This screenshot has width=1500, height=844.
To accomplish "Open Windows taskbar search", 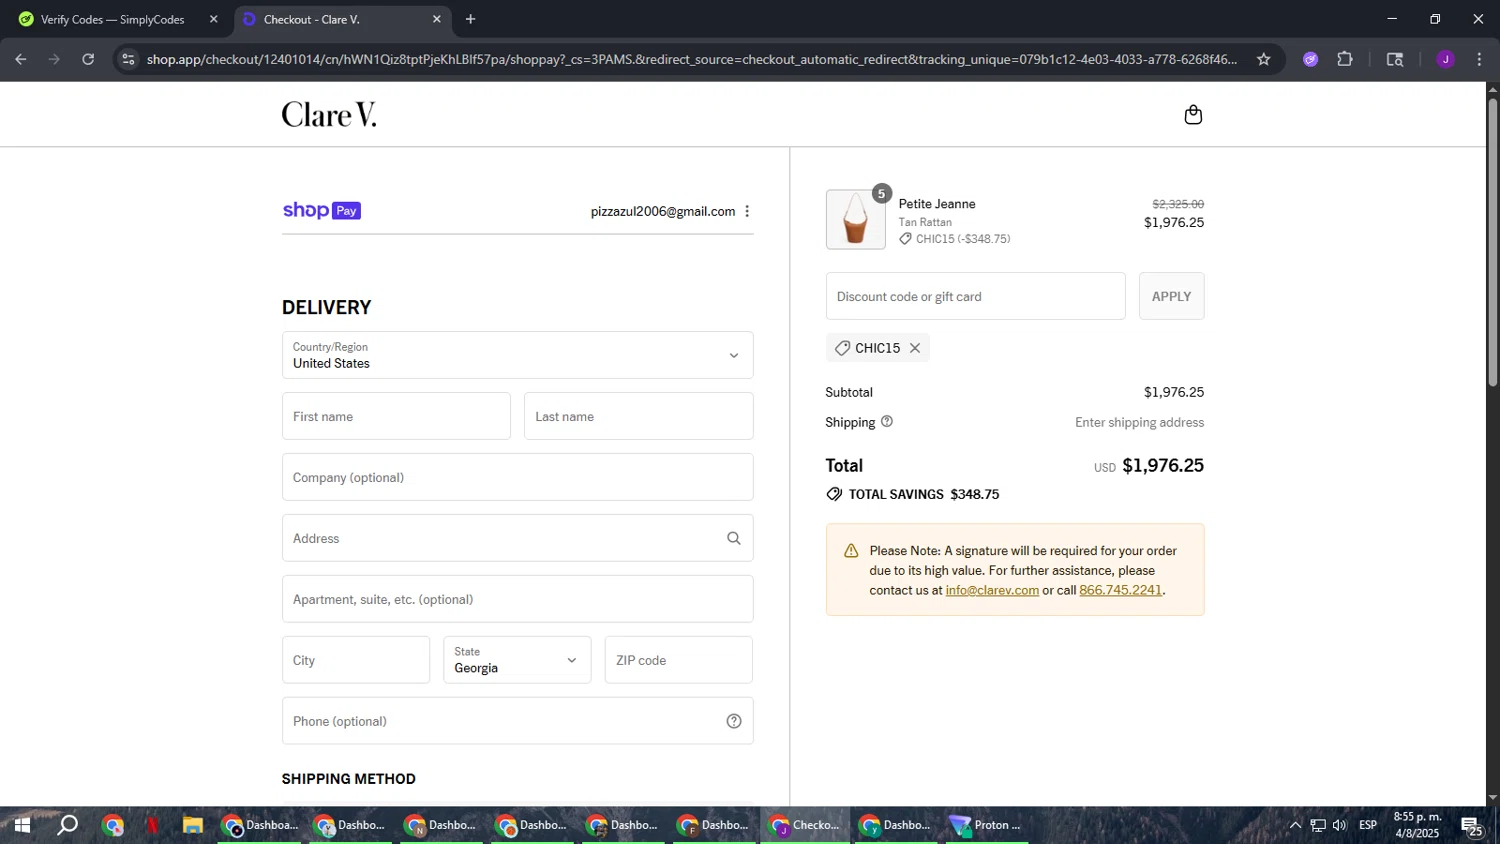I will click(x=67, y=825).
